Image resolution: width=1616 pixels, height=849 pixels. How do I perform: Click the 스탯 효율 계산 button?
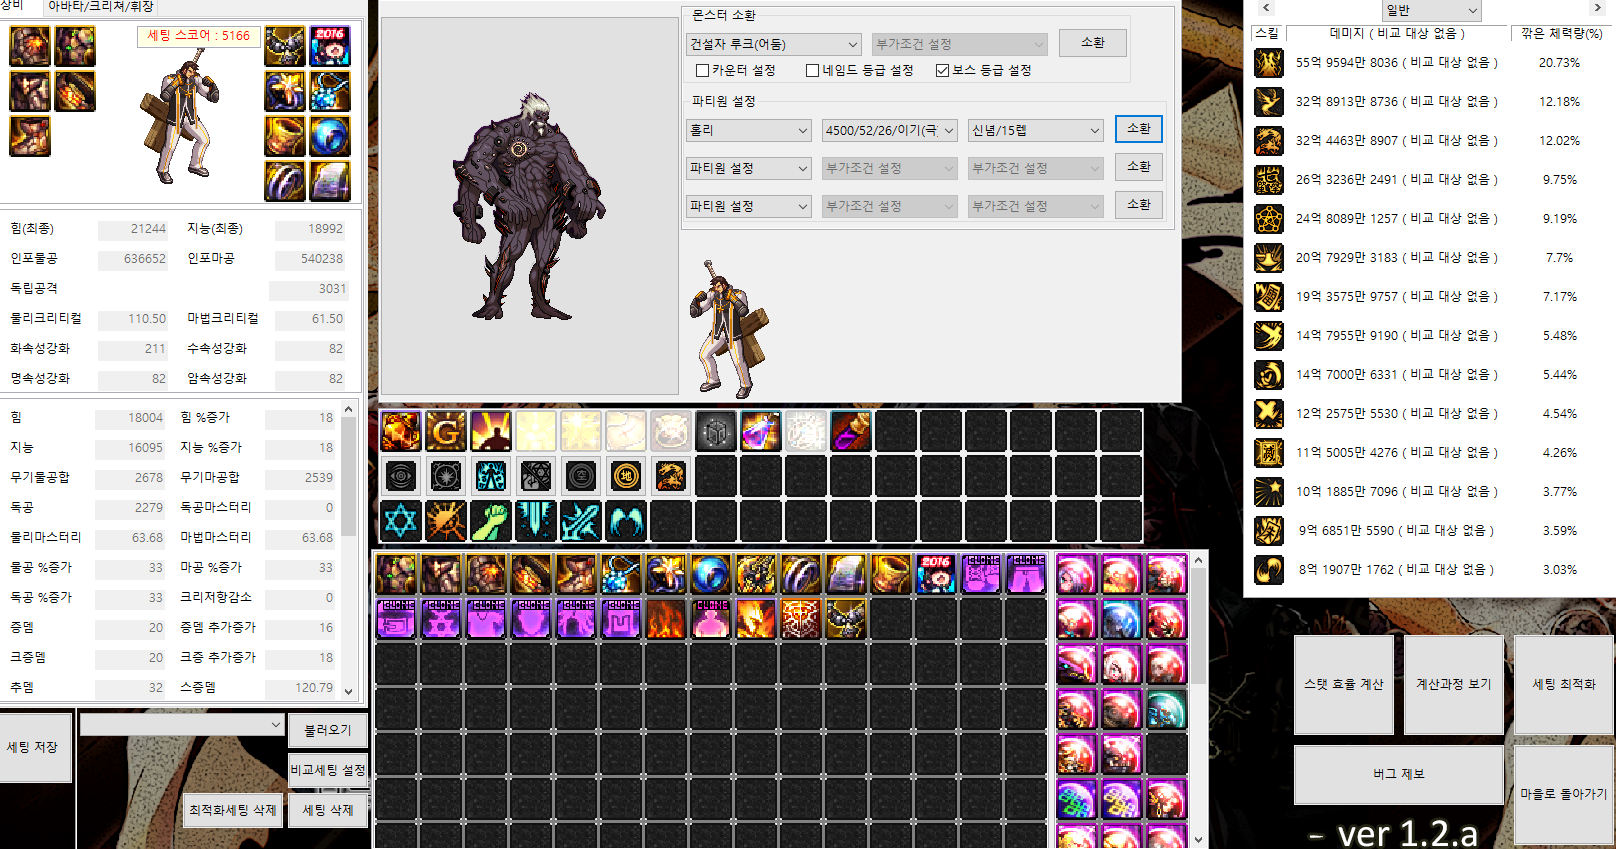pyautogui.click(x=1343, y=684)
